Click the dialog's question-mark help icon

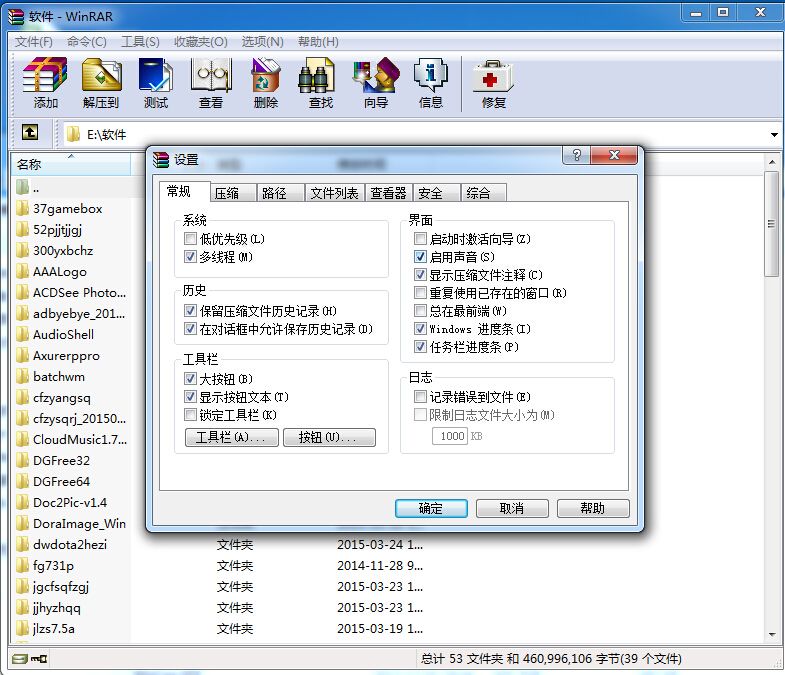[x=577, y=155]
